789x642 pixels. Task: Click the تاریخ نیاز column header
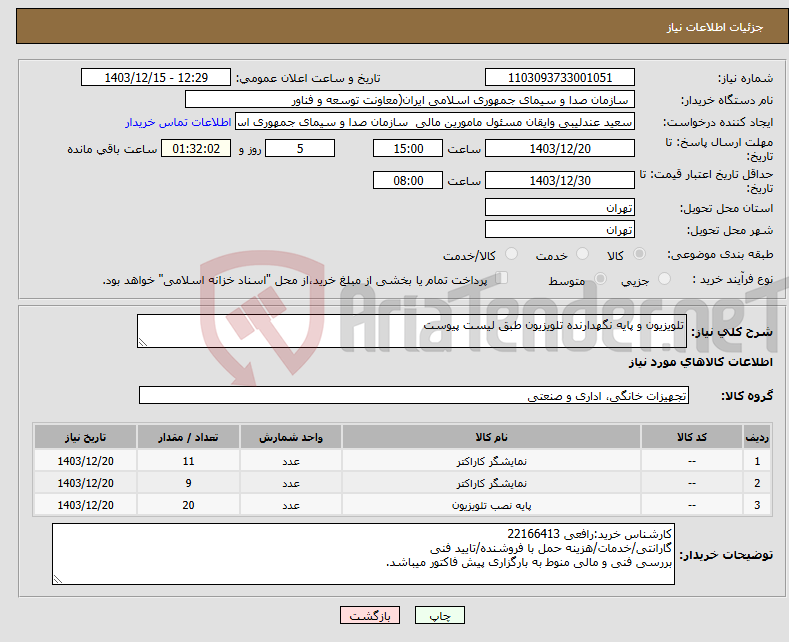pyautogui.click(x=86, y=437)
